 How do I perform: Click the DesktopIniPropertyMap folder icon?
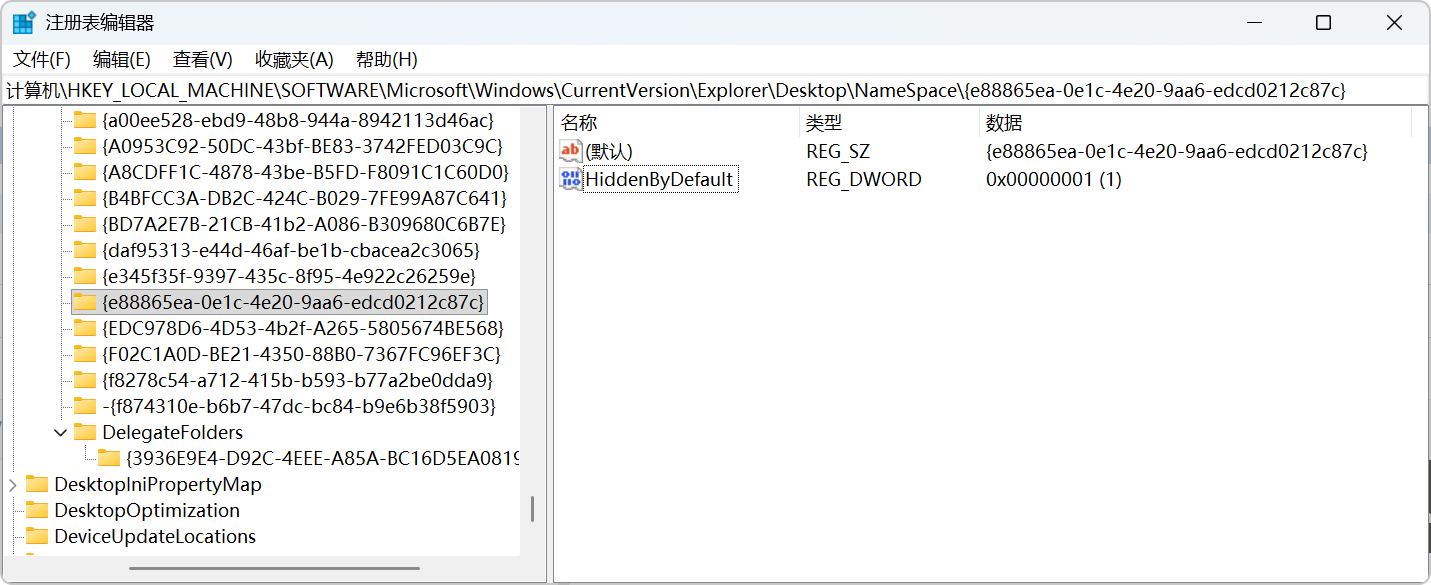[x=37, y=485]
